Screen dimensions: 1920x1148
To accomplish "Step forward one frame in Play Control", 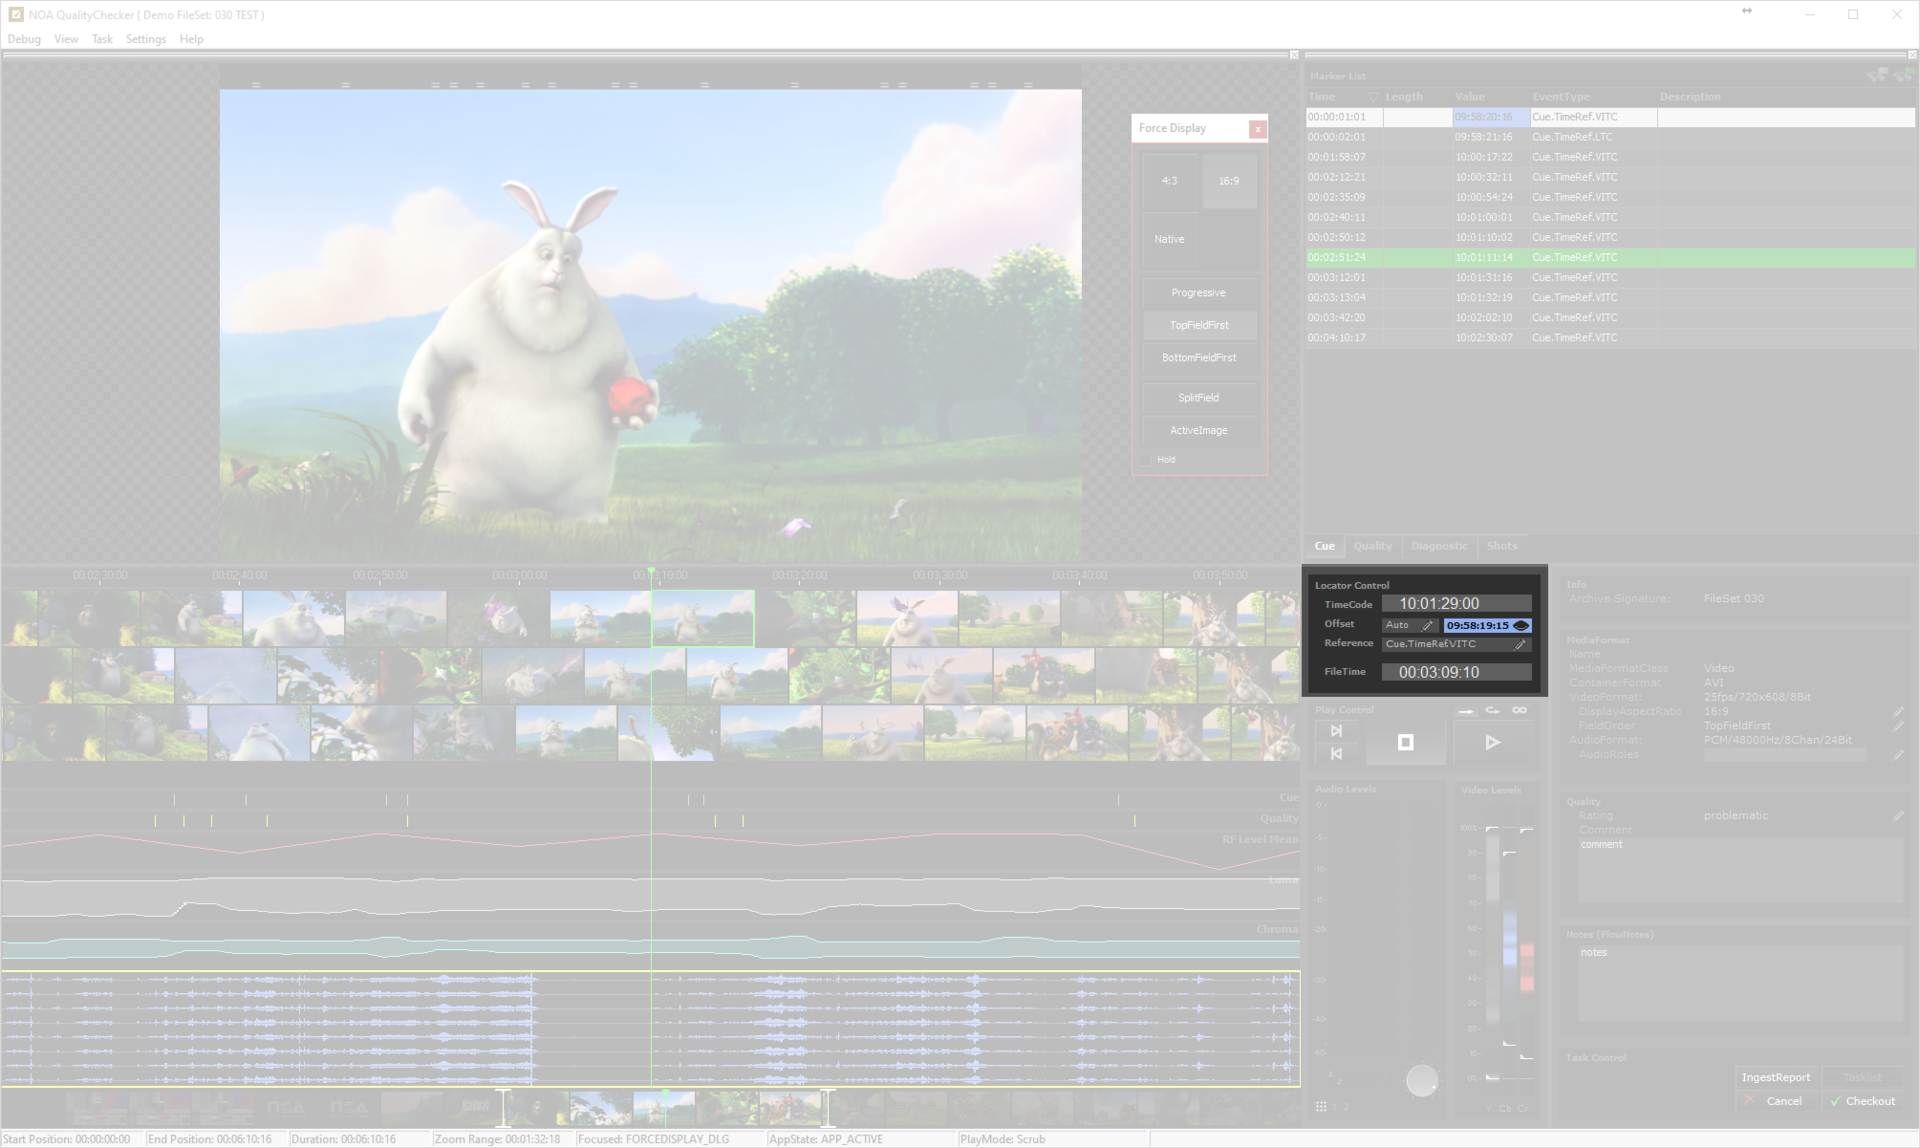I will [1336, 731].
